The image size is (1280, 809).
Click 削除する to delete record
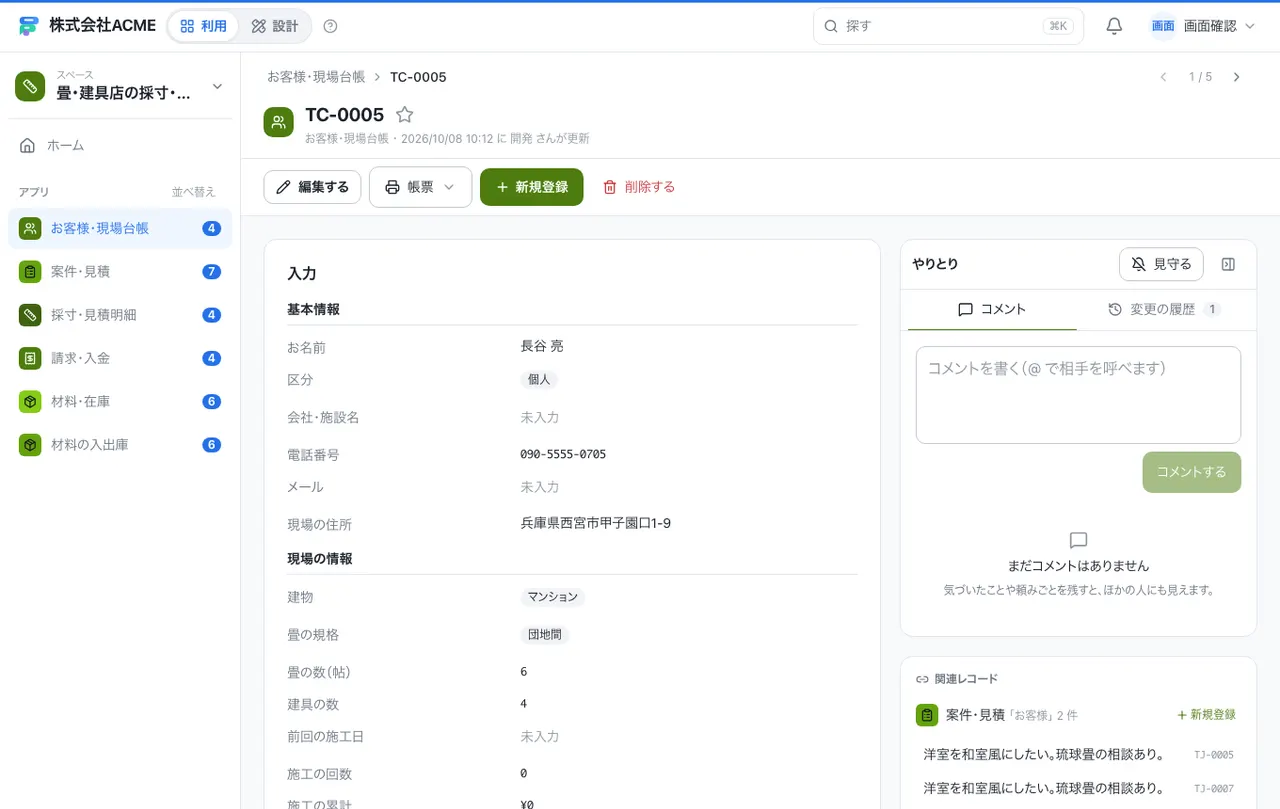(639, 187)
